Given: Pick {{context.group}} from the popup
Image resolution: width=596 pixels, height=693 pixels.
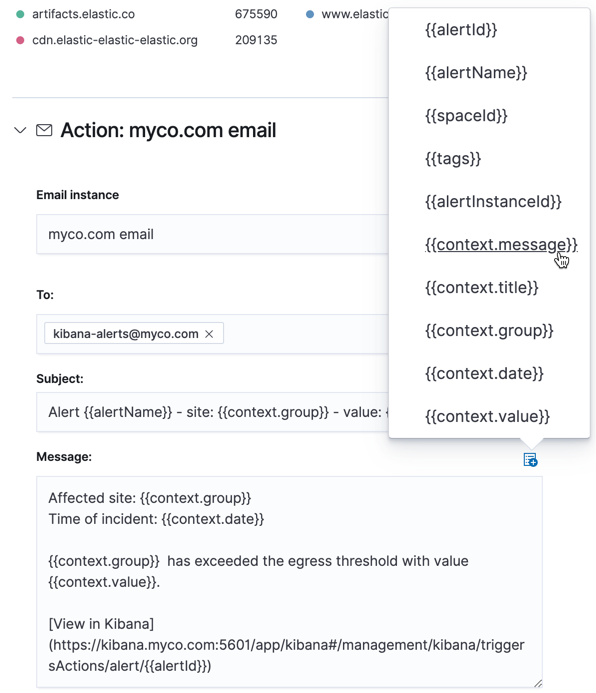Looking at the screenshot, I should click(489, 330).
